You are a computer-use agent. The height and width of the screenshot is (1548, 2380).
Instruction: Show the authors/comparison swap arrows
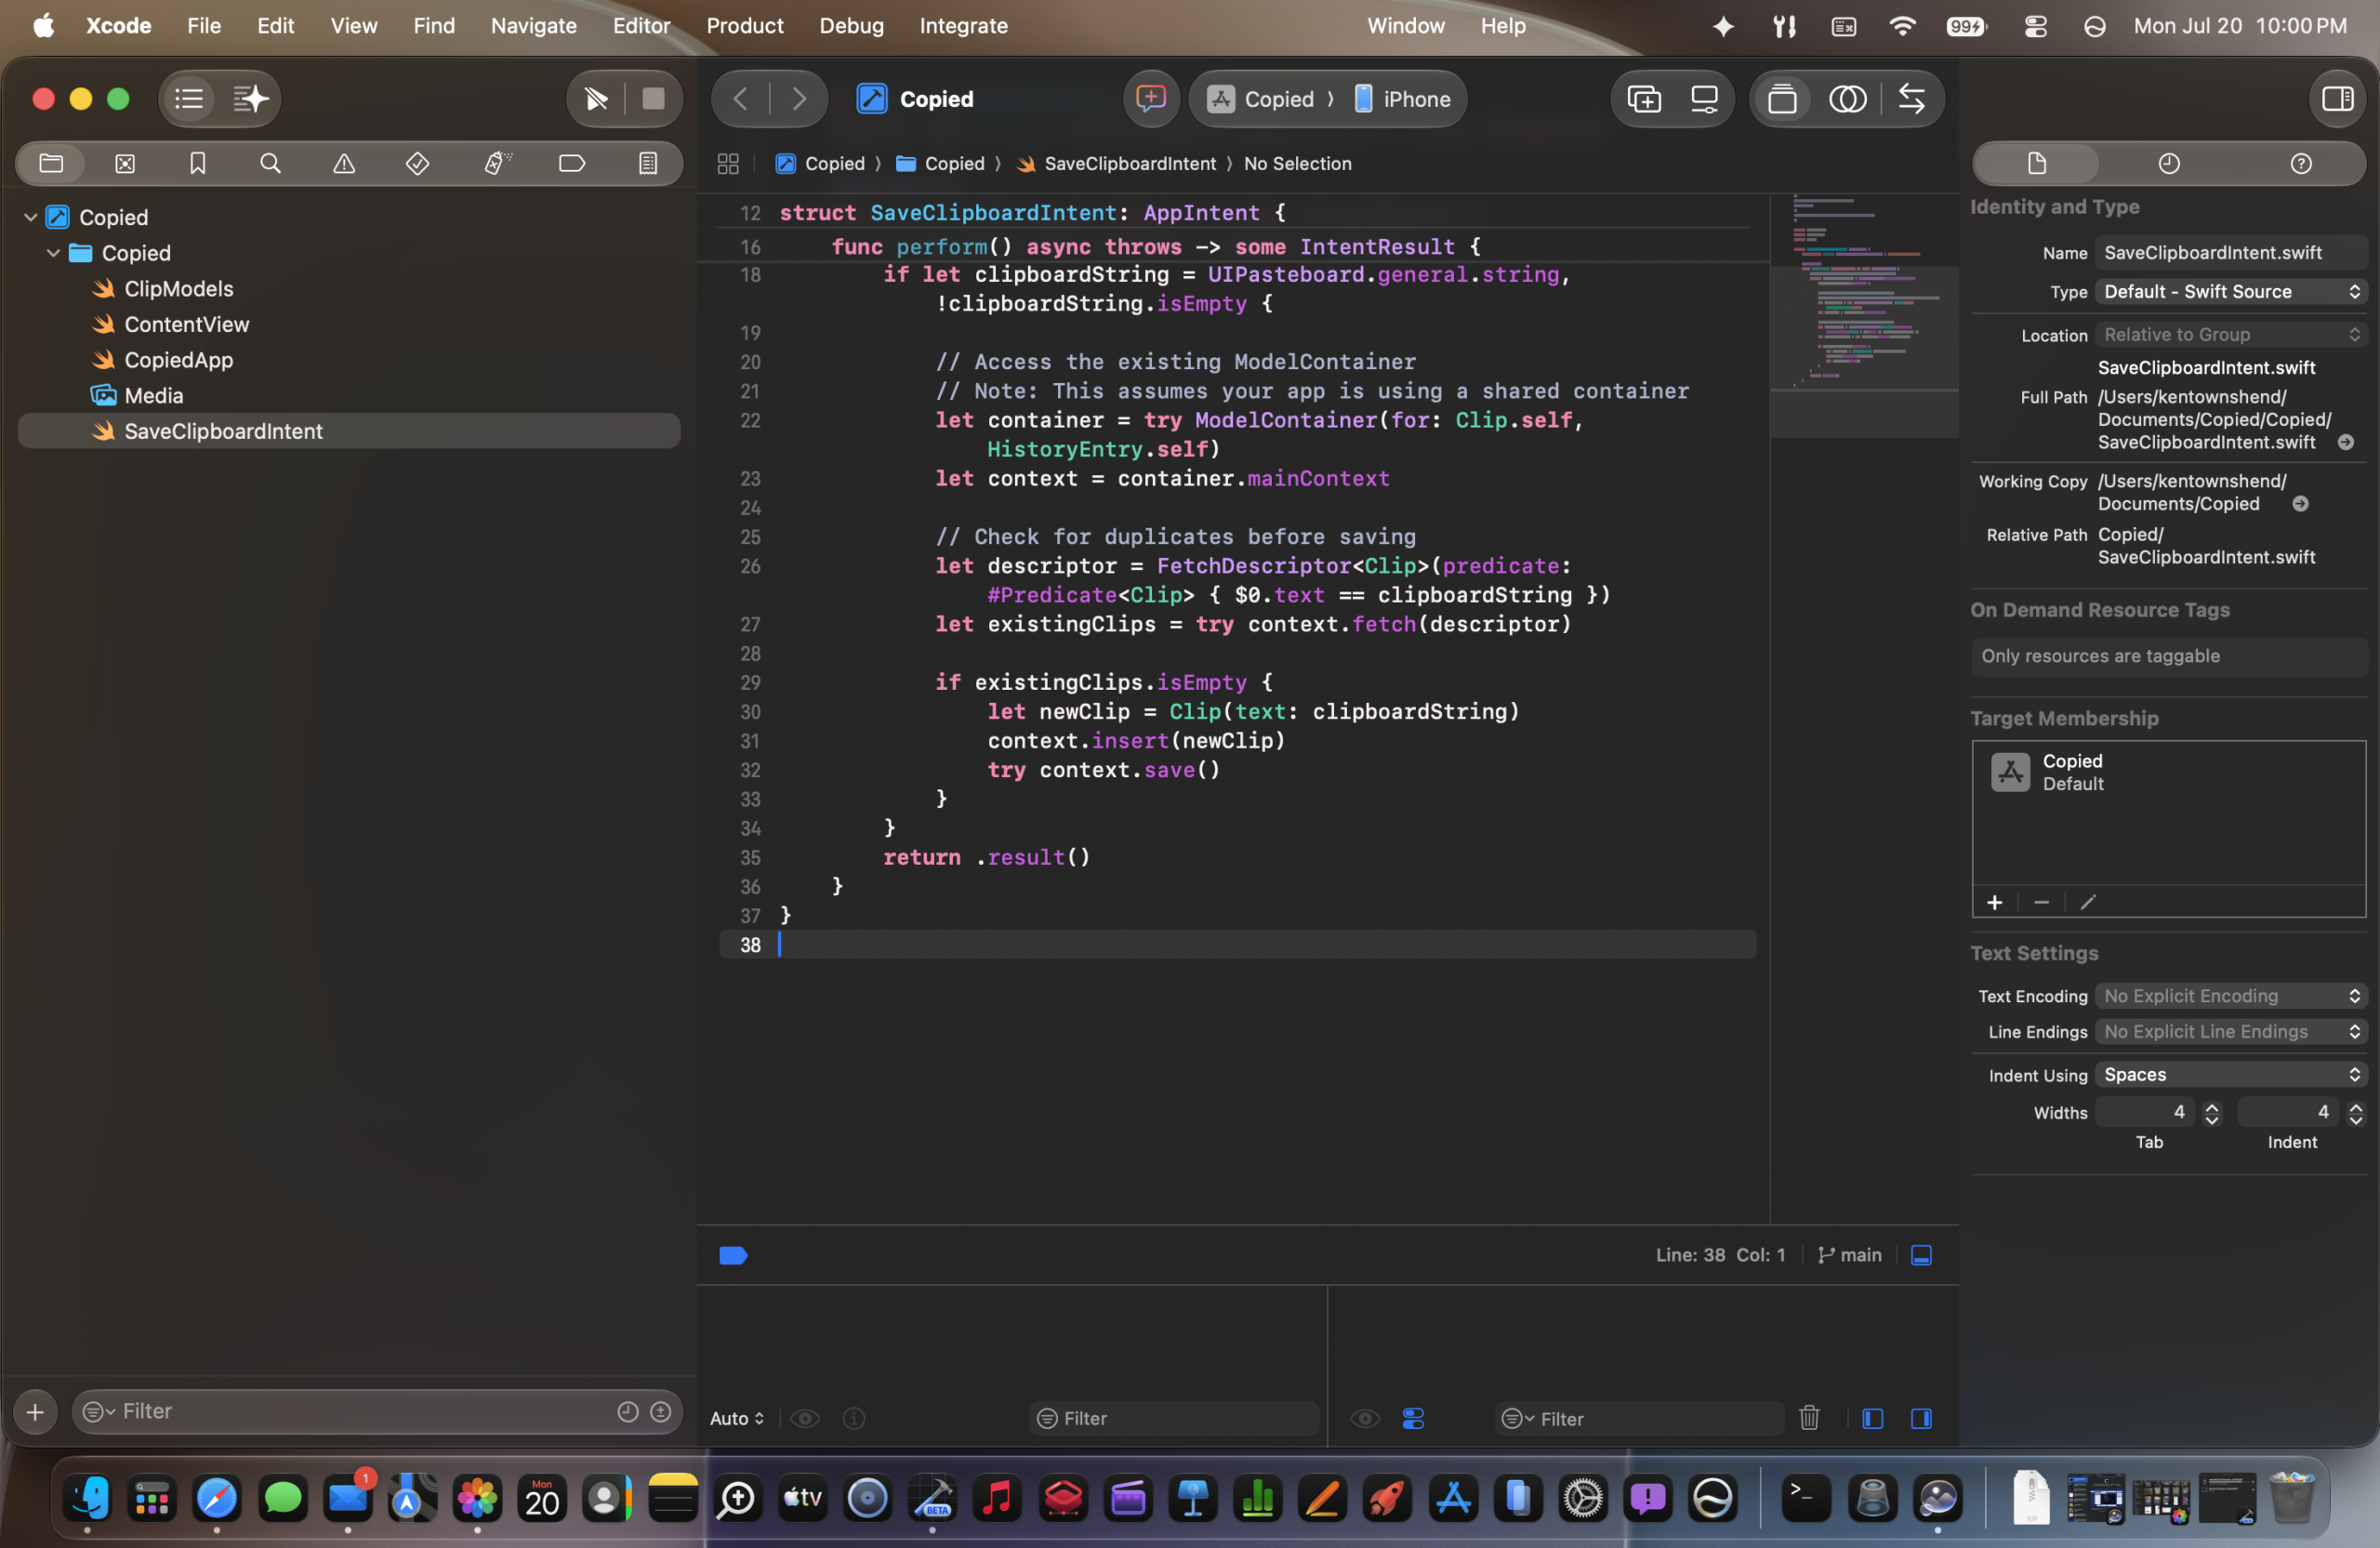1911,99
